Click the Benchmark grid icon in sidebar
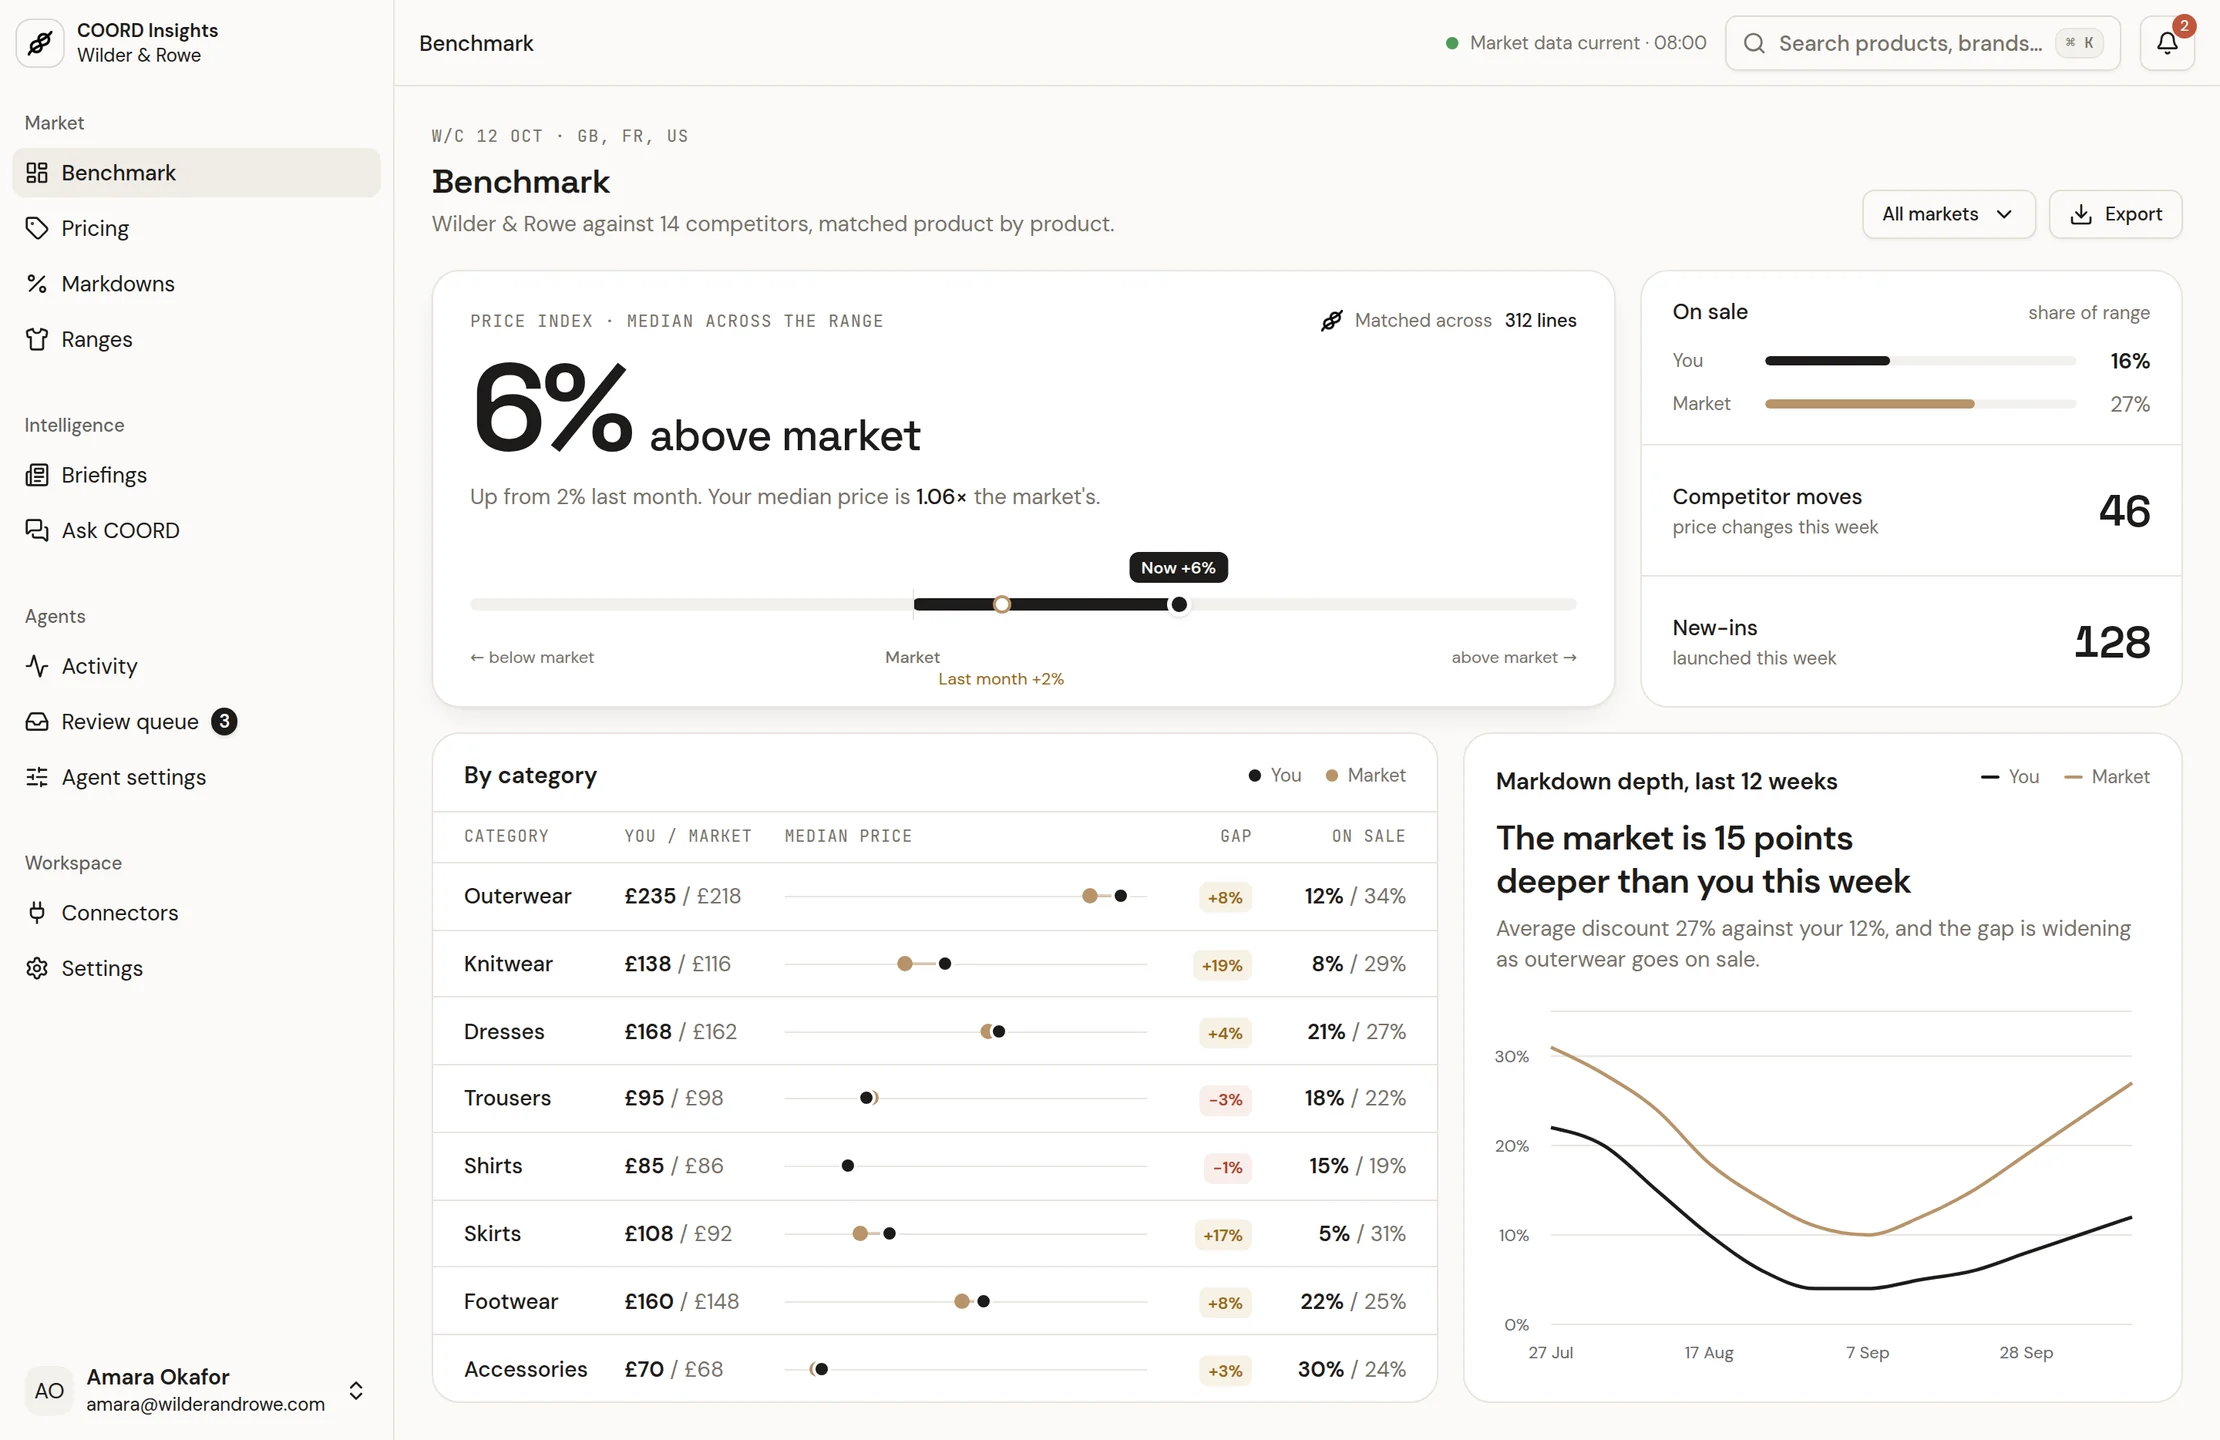 click(37, 173)
